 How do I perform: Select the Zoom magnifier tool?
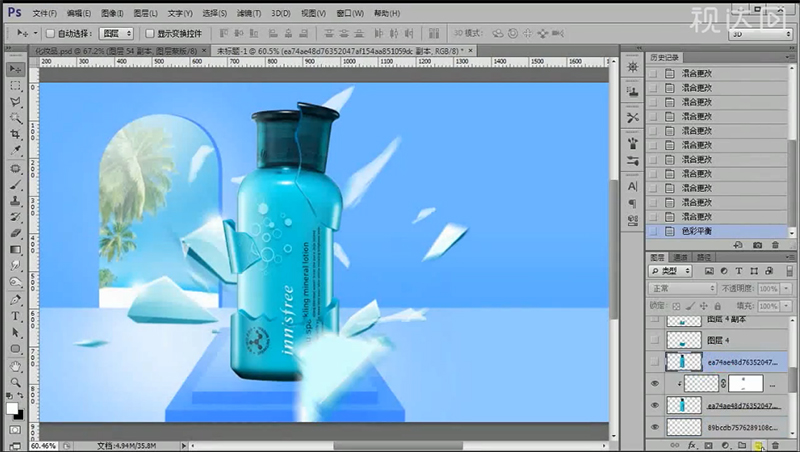click(15, 382)
